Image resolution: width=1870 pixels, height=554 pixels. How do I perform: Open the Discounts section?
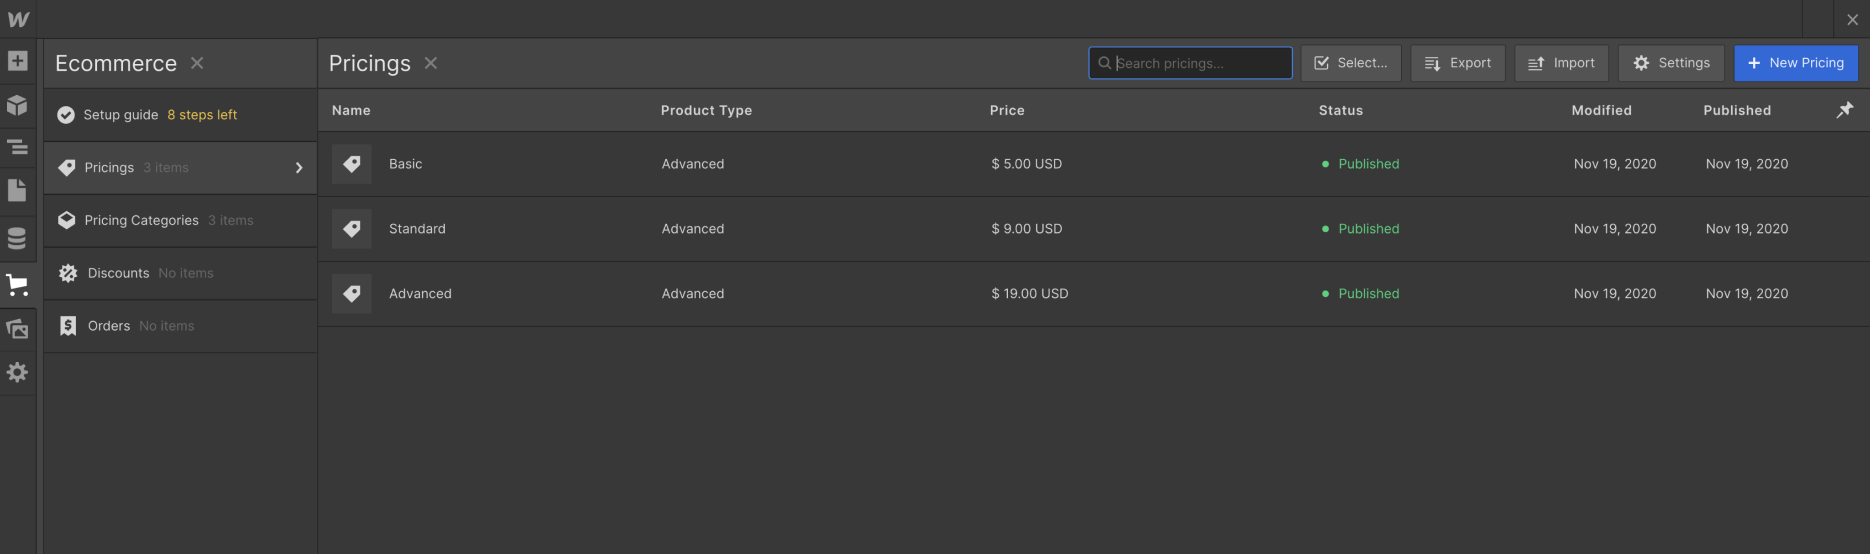point(118,273)
